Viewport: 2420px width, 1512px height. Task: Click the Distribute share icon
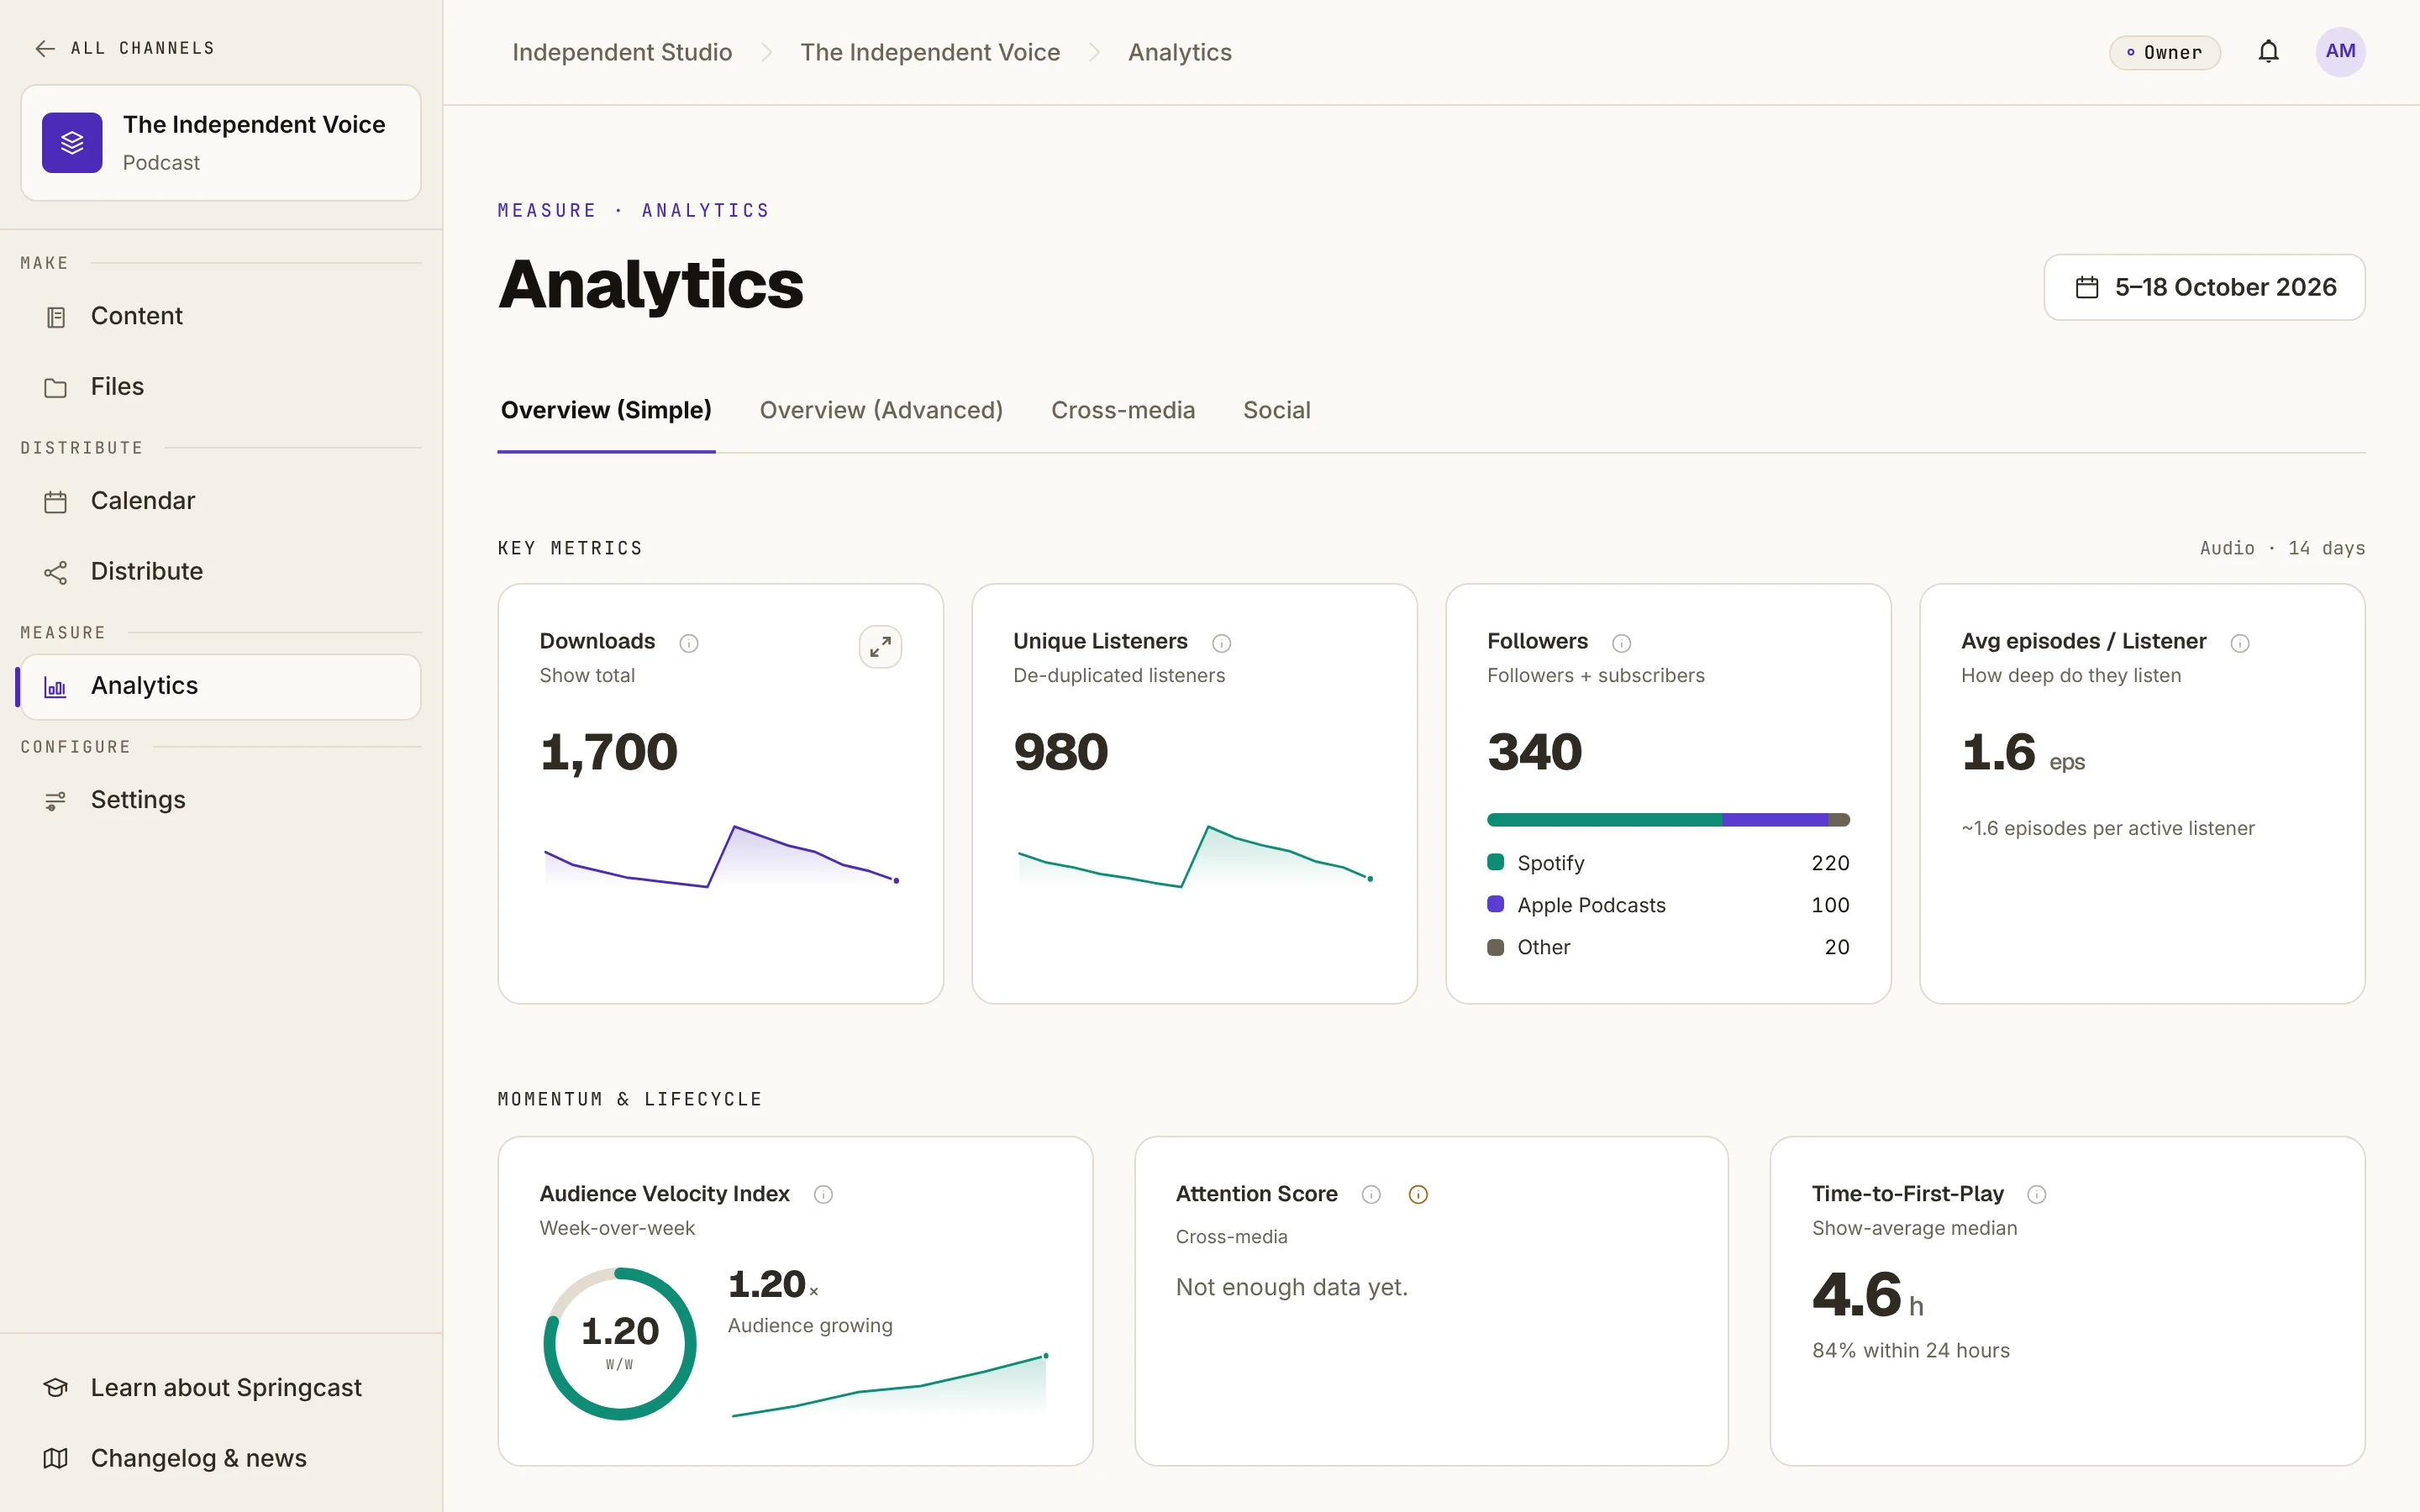pos(56,572)
